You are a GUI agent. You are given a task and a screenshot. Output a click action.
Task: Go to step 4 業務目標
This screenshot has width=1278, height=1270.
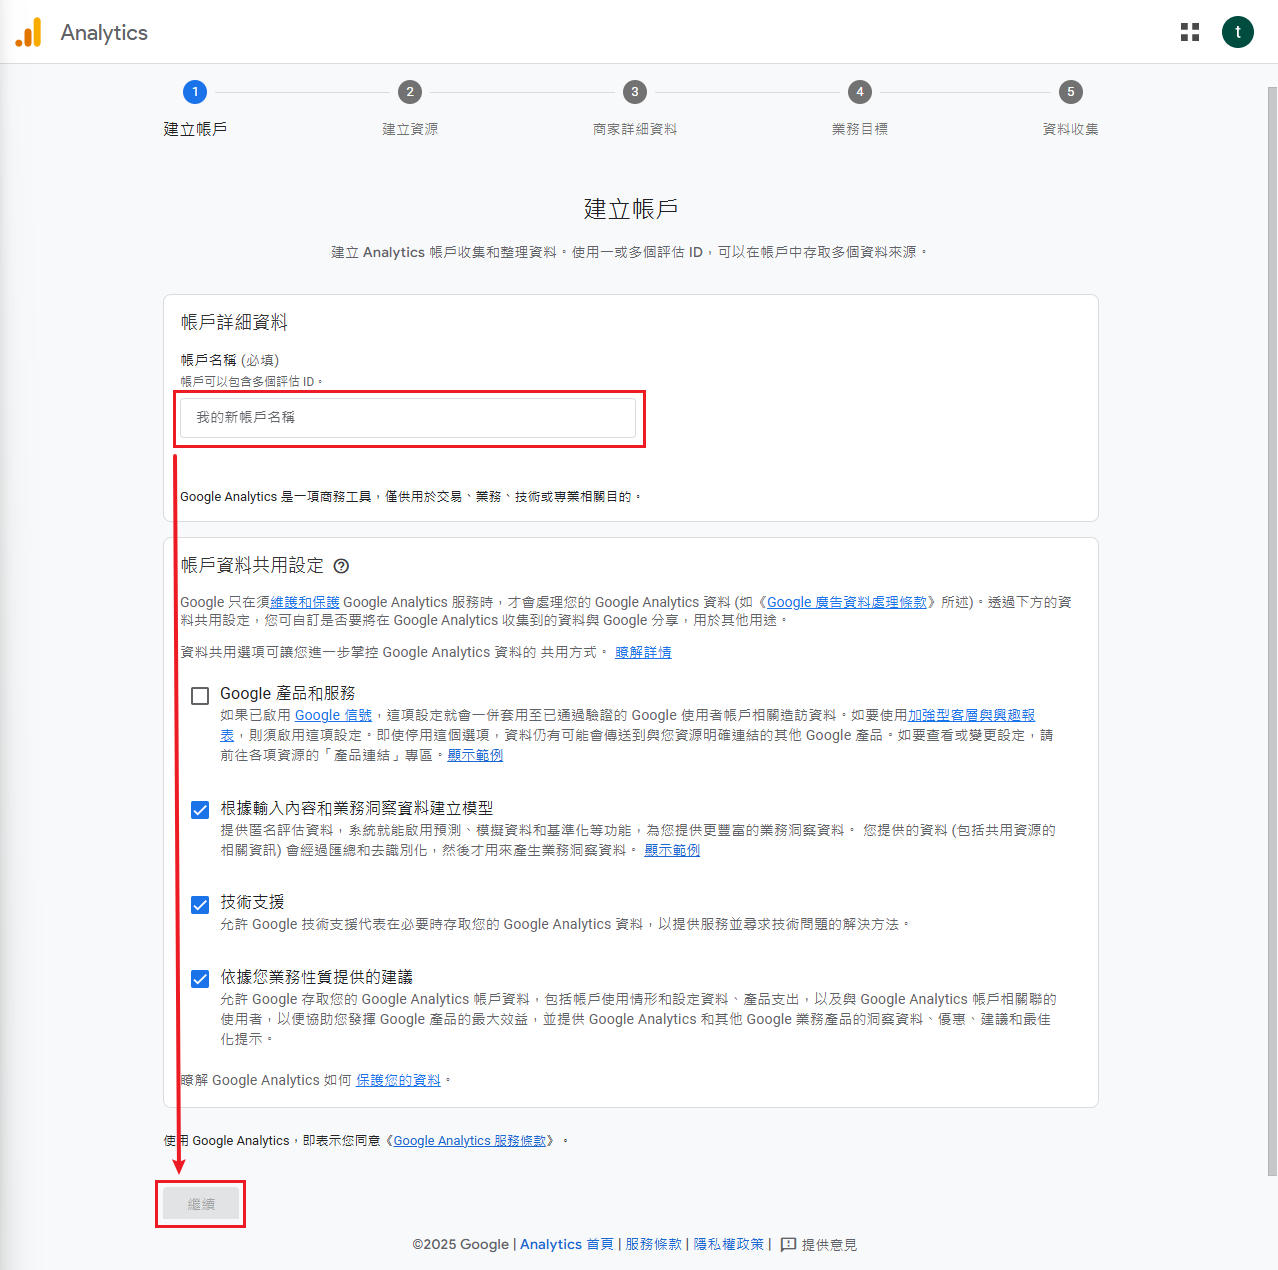(860, 92)
